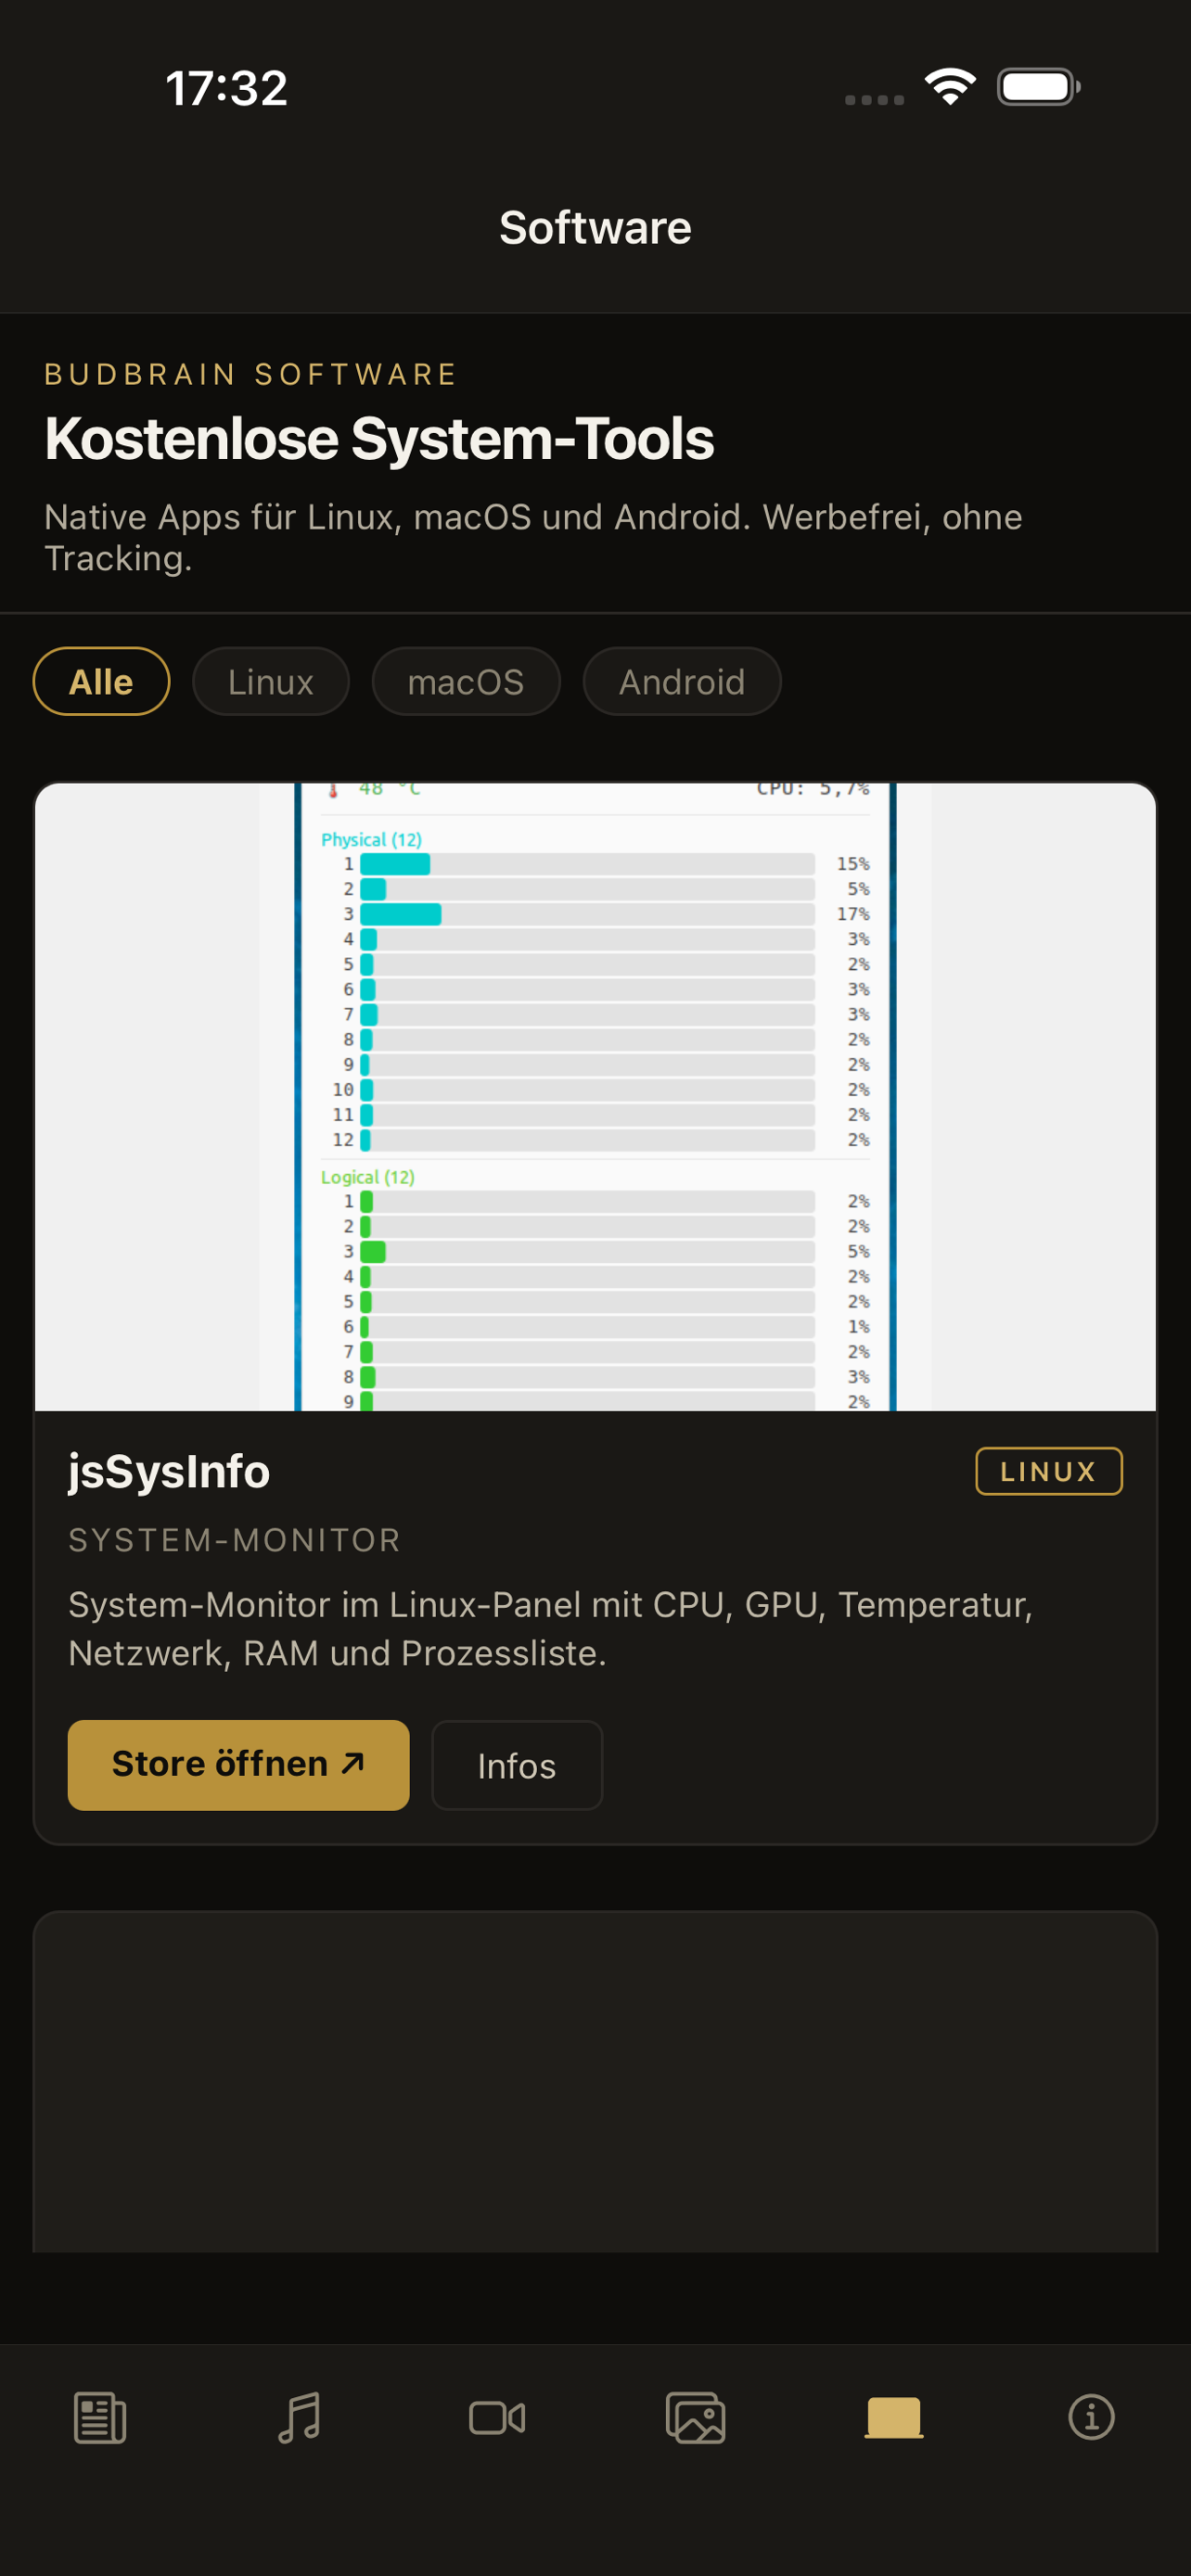Tap the SYSTEM-MONITOR category label
This screenshot has width=1191, height=2576.
(x=234, y=1540)
